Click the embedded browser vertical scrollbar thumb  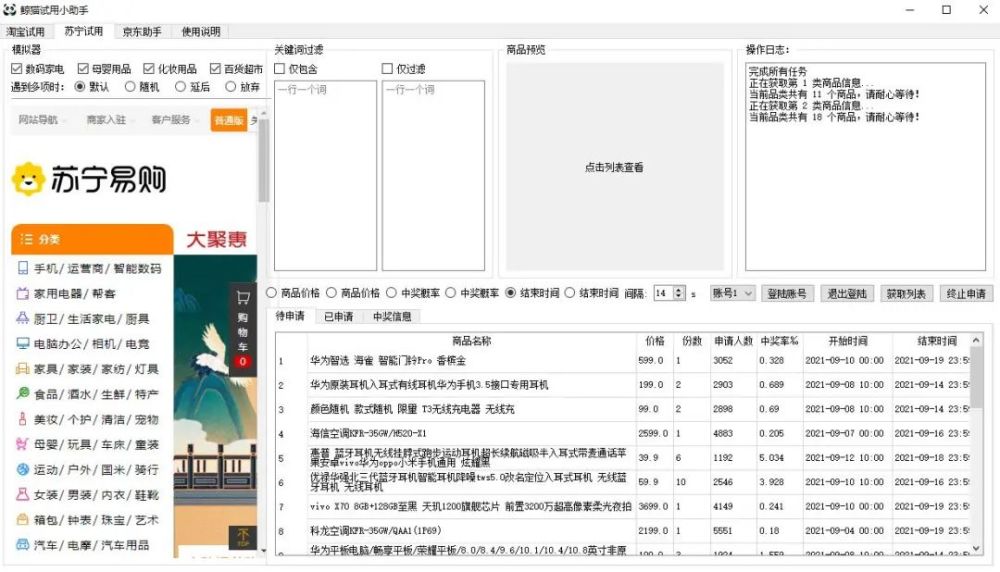263,161
